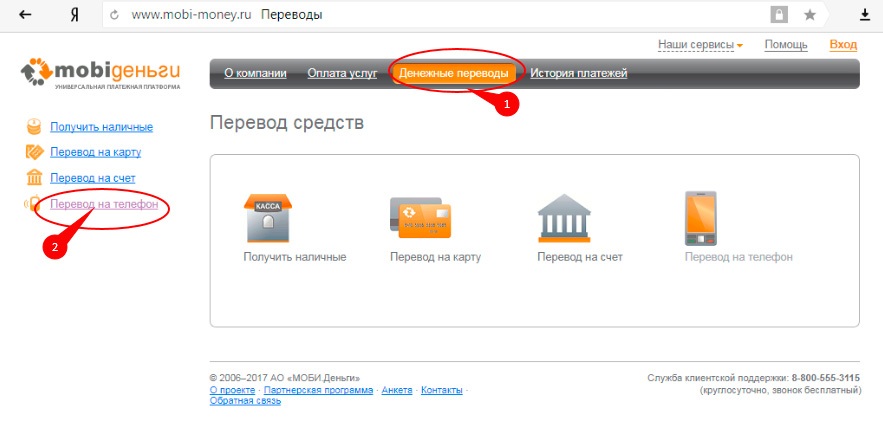Click the lock security icon in address bar
This screenshot has width=883, height=432.
tap(777, 15)
